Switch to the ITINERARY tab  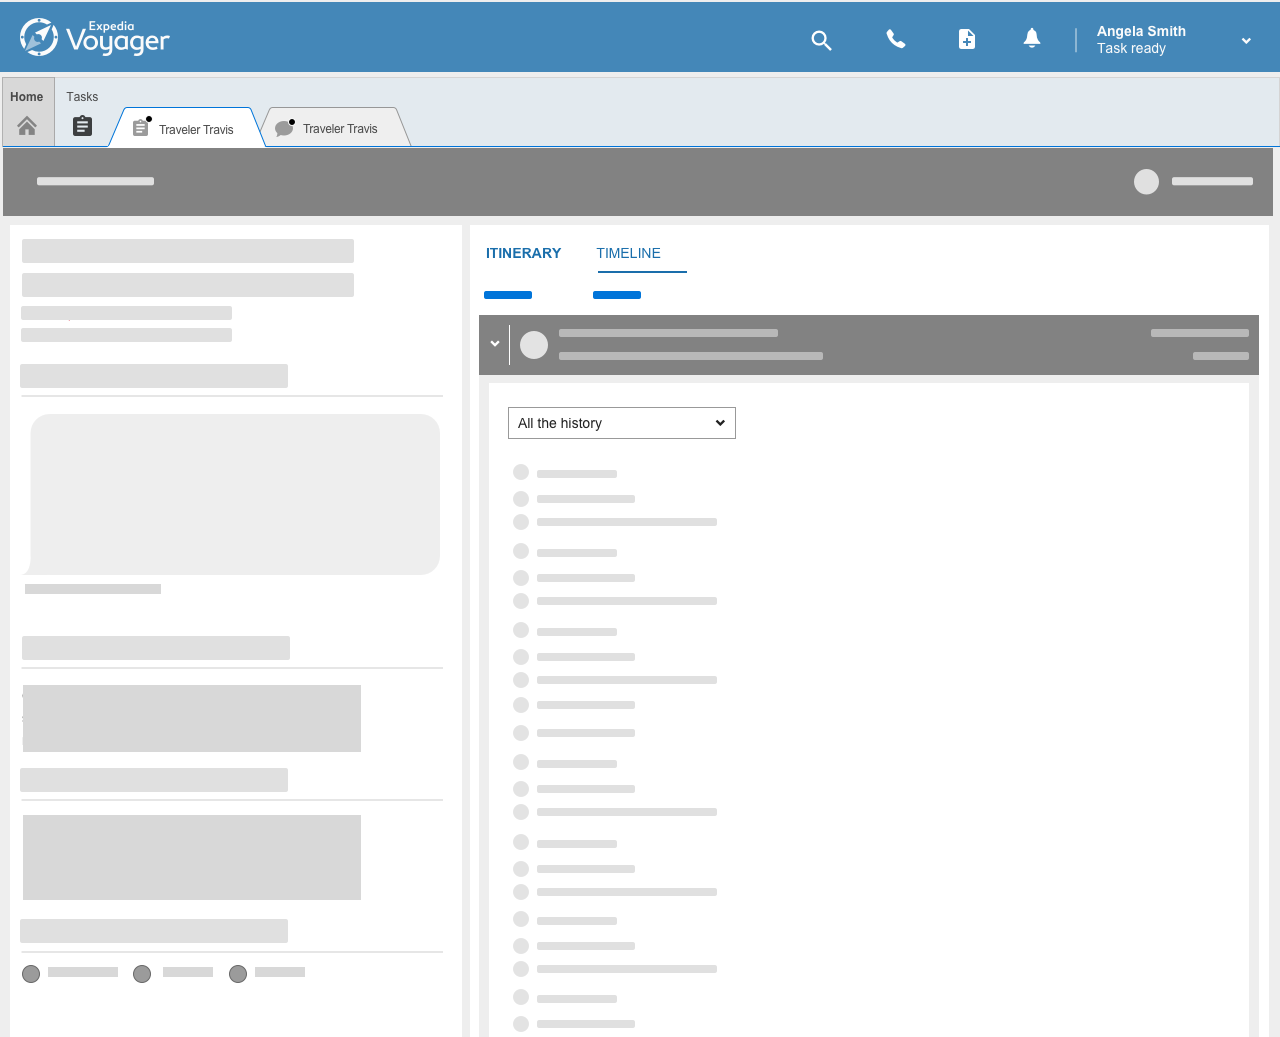pos(523,253)
